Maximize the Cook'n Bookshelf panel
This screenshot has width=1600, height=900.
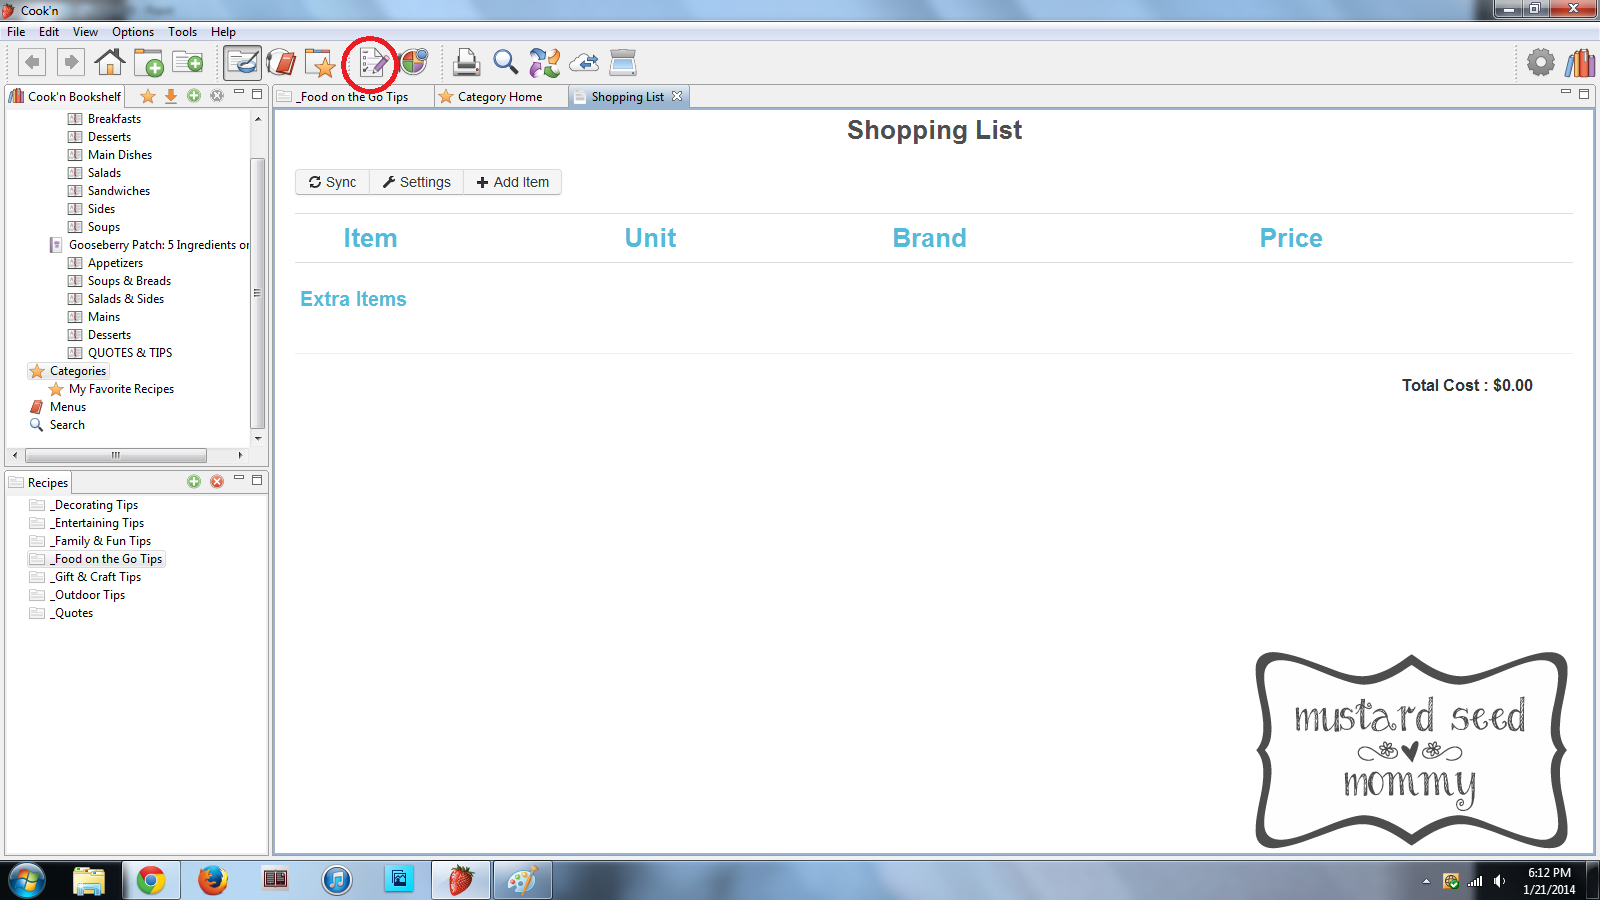point(257,94)
